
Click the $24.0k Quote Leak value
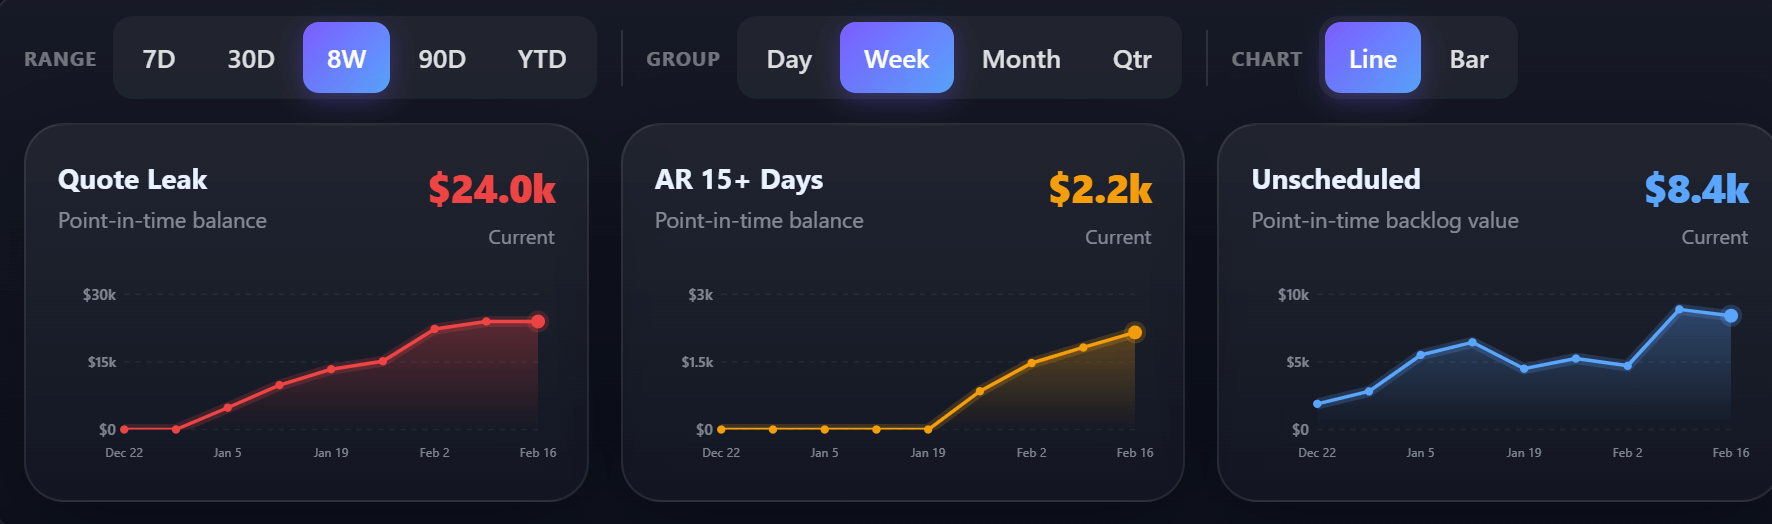point(492,189)
